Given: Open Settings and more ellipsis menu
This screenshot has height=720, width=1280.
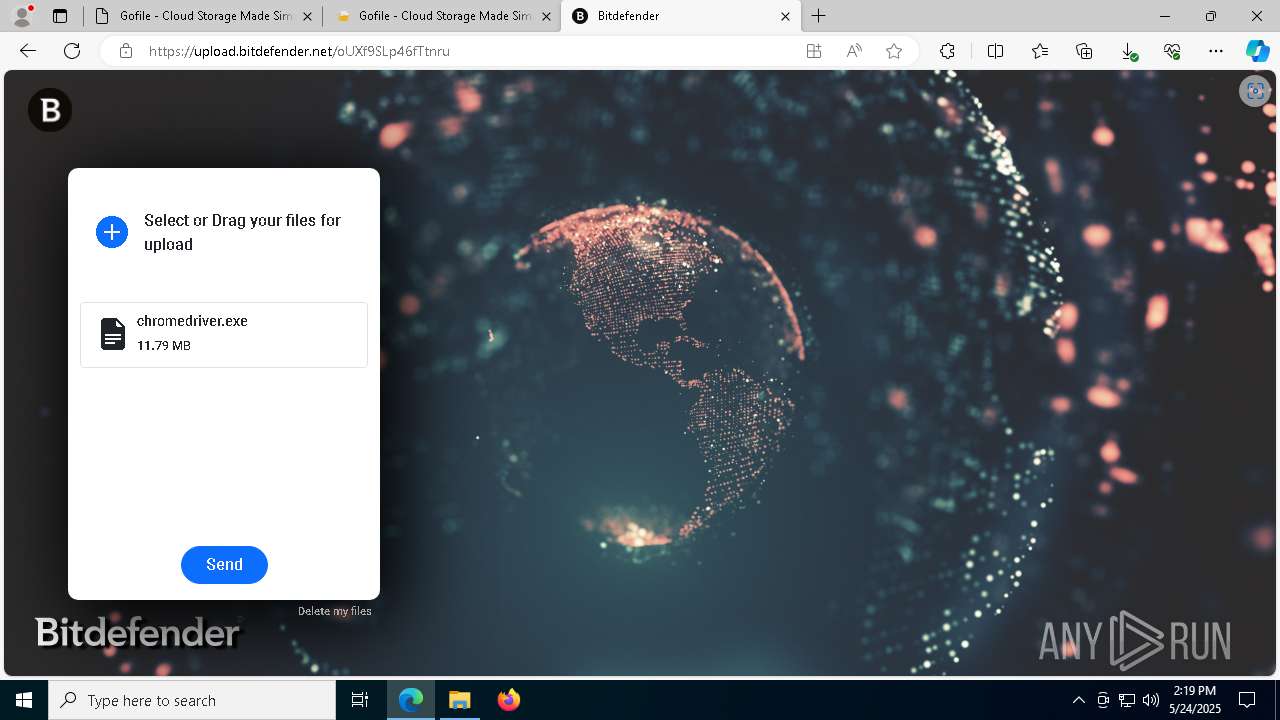Looking at the screenshot, I should (x=1216, y=51).
